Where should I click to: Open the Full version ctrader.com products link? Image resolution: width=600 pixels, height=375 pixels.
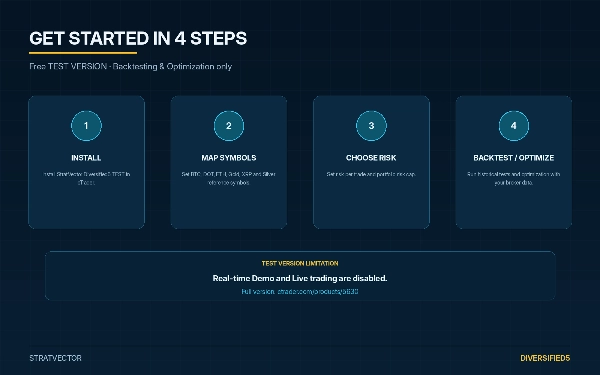(300, 292)
